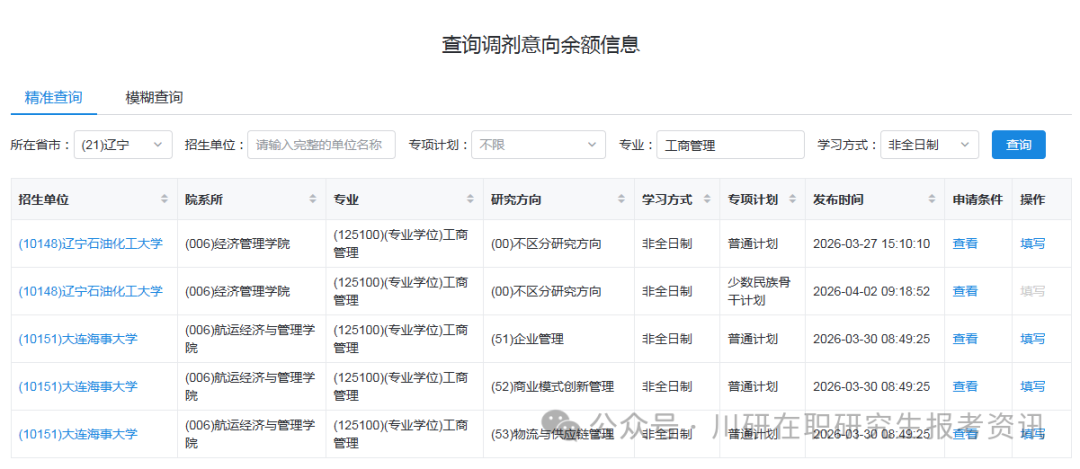The image size is (1080, 469).
Task: Click 填写 in the (52)商业模式创新管理 row
Action: tap(1032, 386)
